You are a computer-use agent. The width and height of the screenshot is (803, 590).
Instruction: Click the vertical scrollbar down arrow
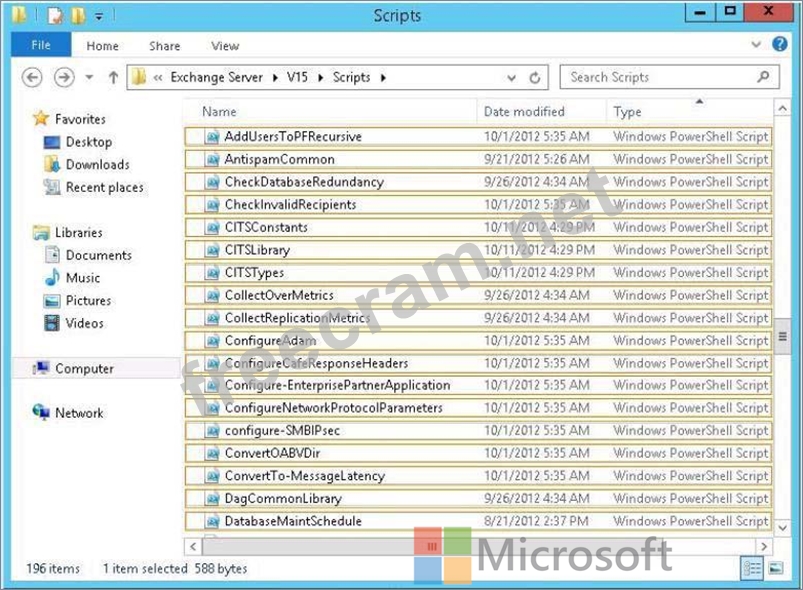click(782, 527)
